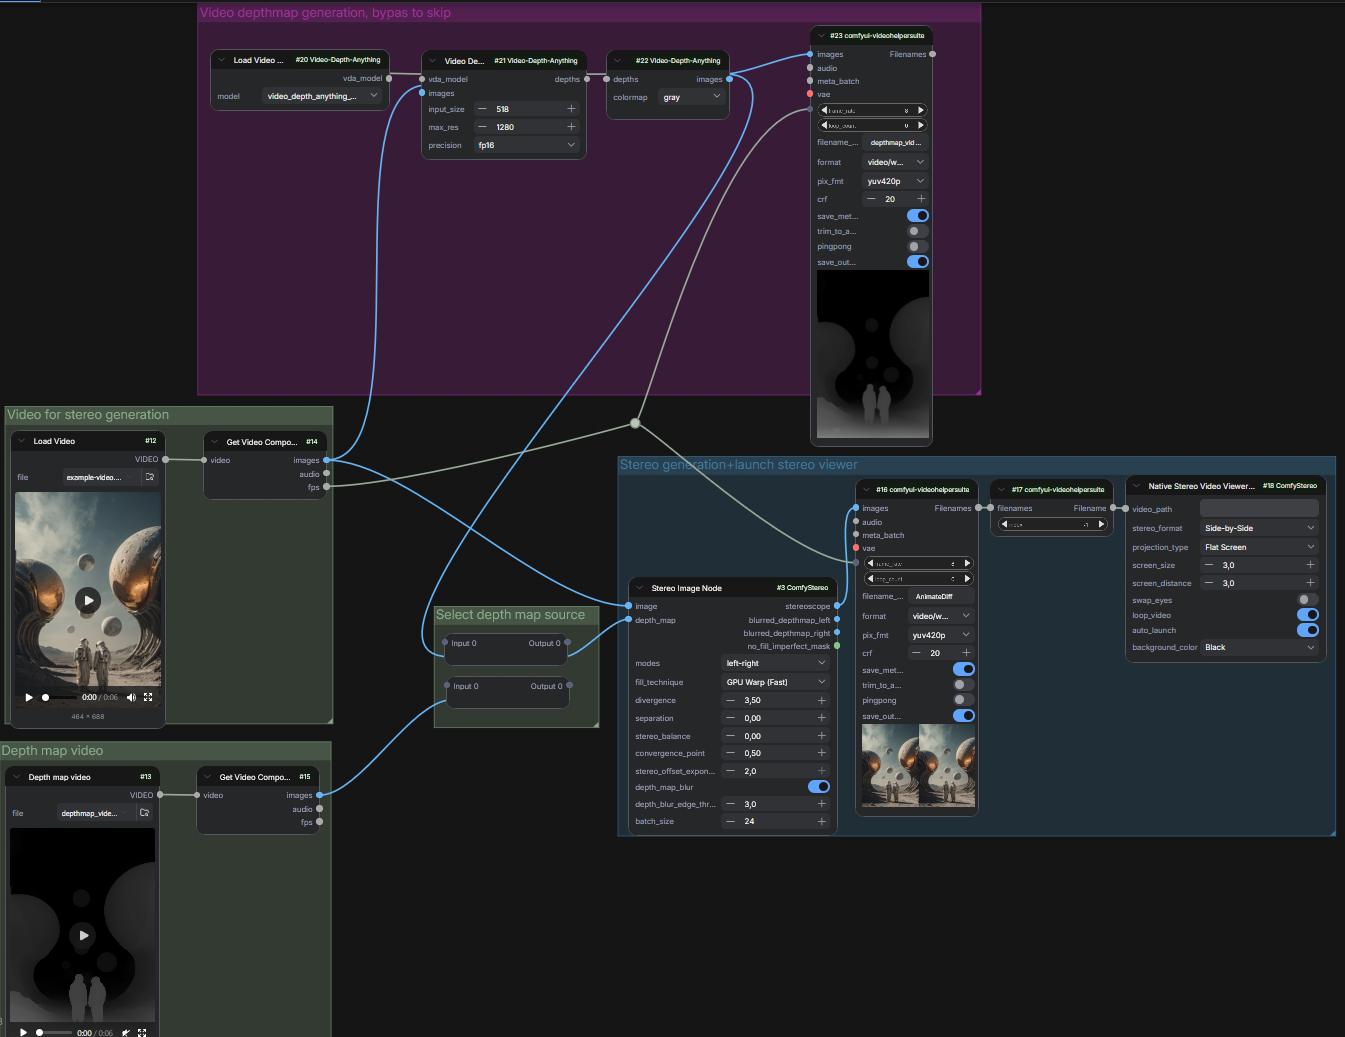The height and width of the screenshot is (1037, 1345).
Task: Decrease screen_distance with minus icon
Action: [x=1209, y=583]
